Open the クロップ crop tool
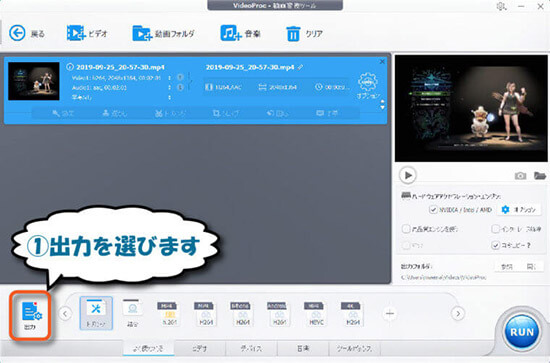550x363 pixels. click(226, 113)
